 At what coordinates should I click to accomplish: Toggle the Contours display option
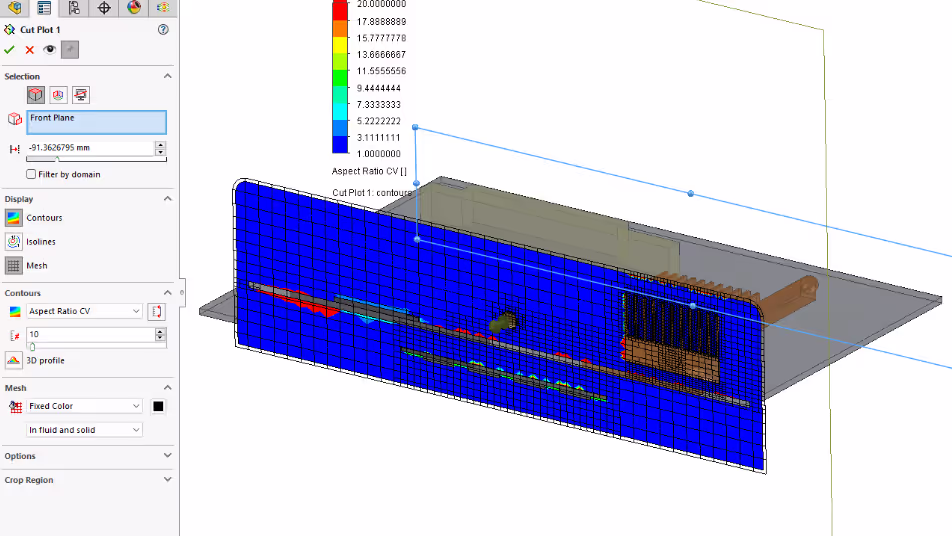13,217
